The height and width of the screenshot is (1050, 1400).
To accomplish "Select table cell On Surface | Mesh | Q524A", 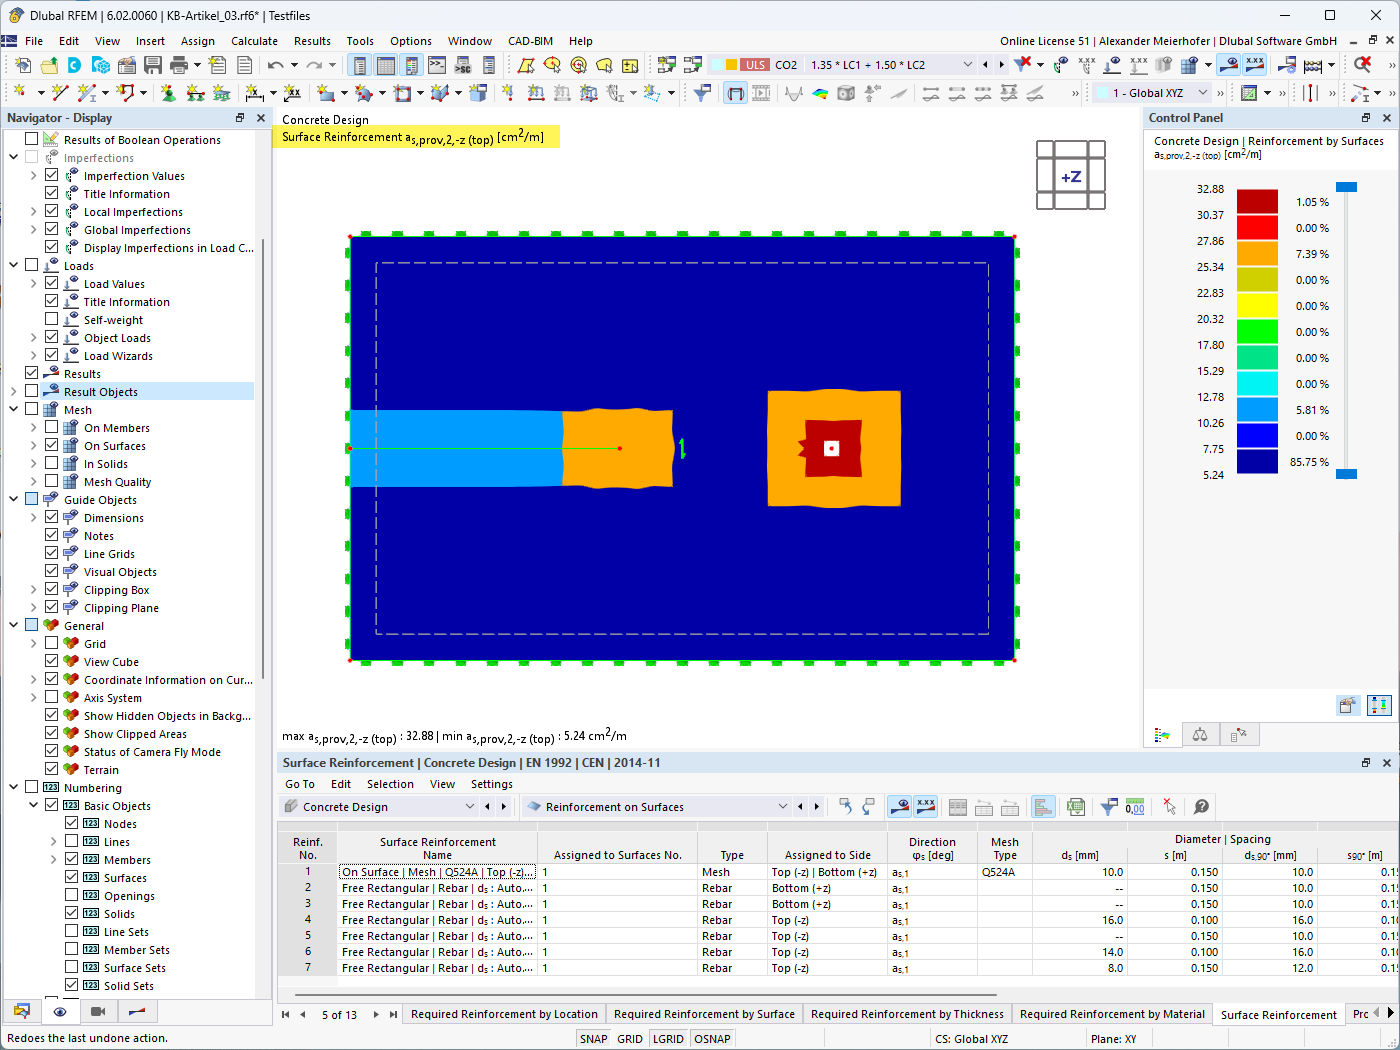I will click(x=438, y=872).
